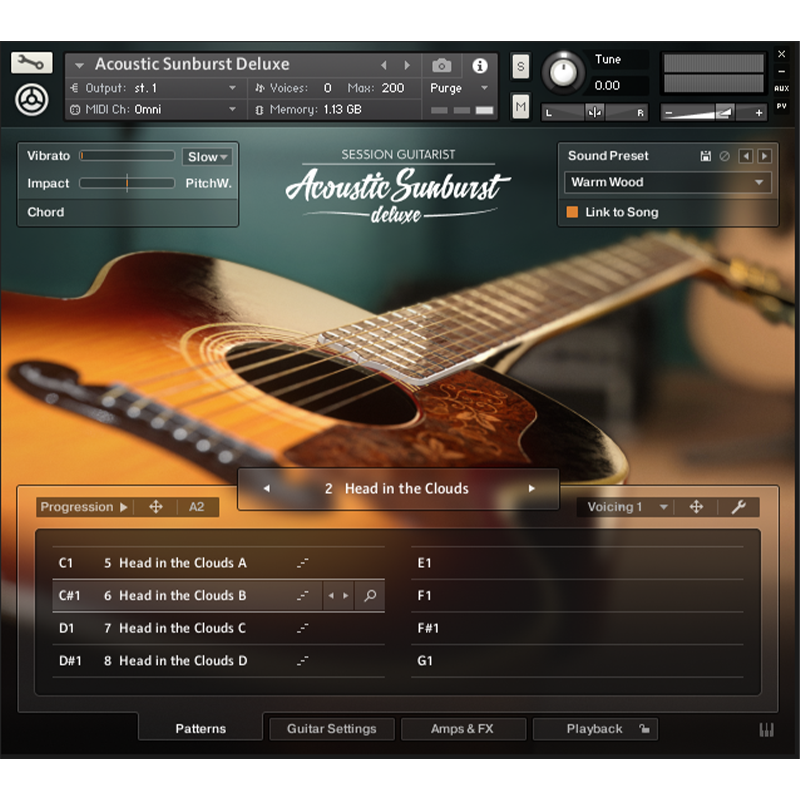Load next instrument arrow in header
This screenshot has width=800, height=800.
point(407,65)
